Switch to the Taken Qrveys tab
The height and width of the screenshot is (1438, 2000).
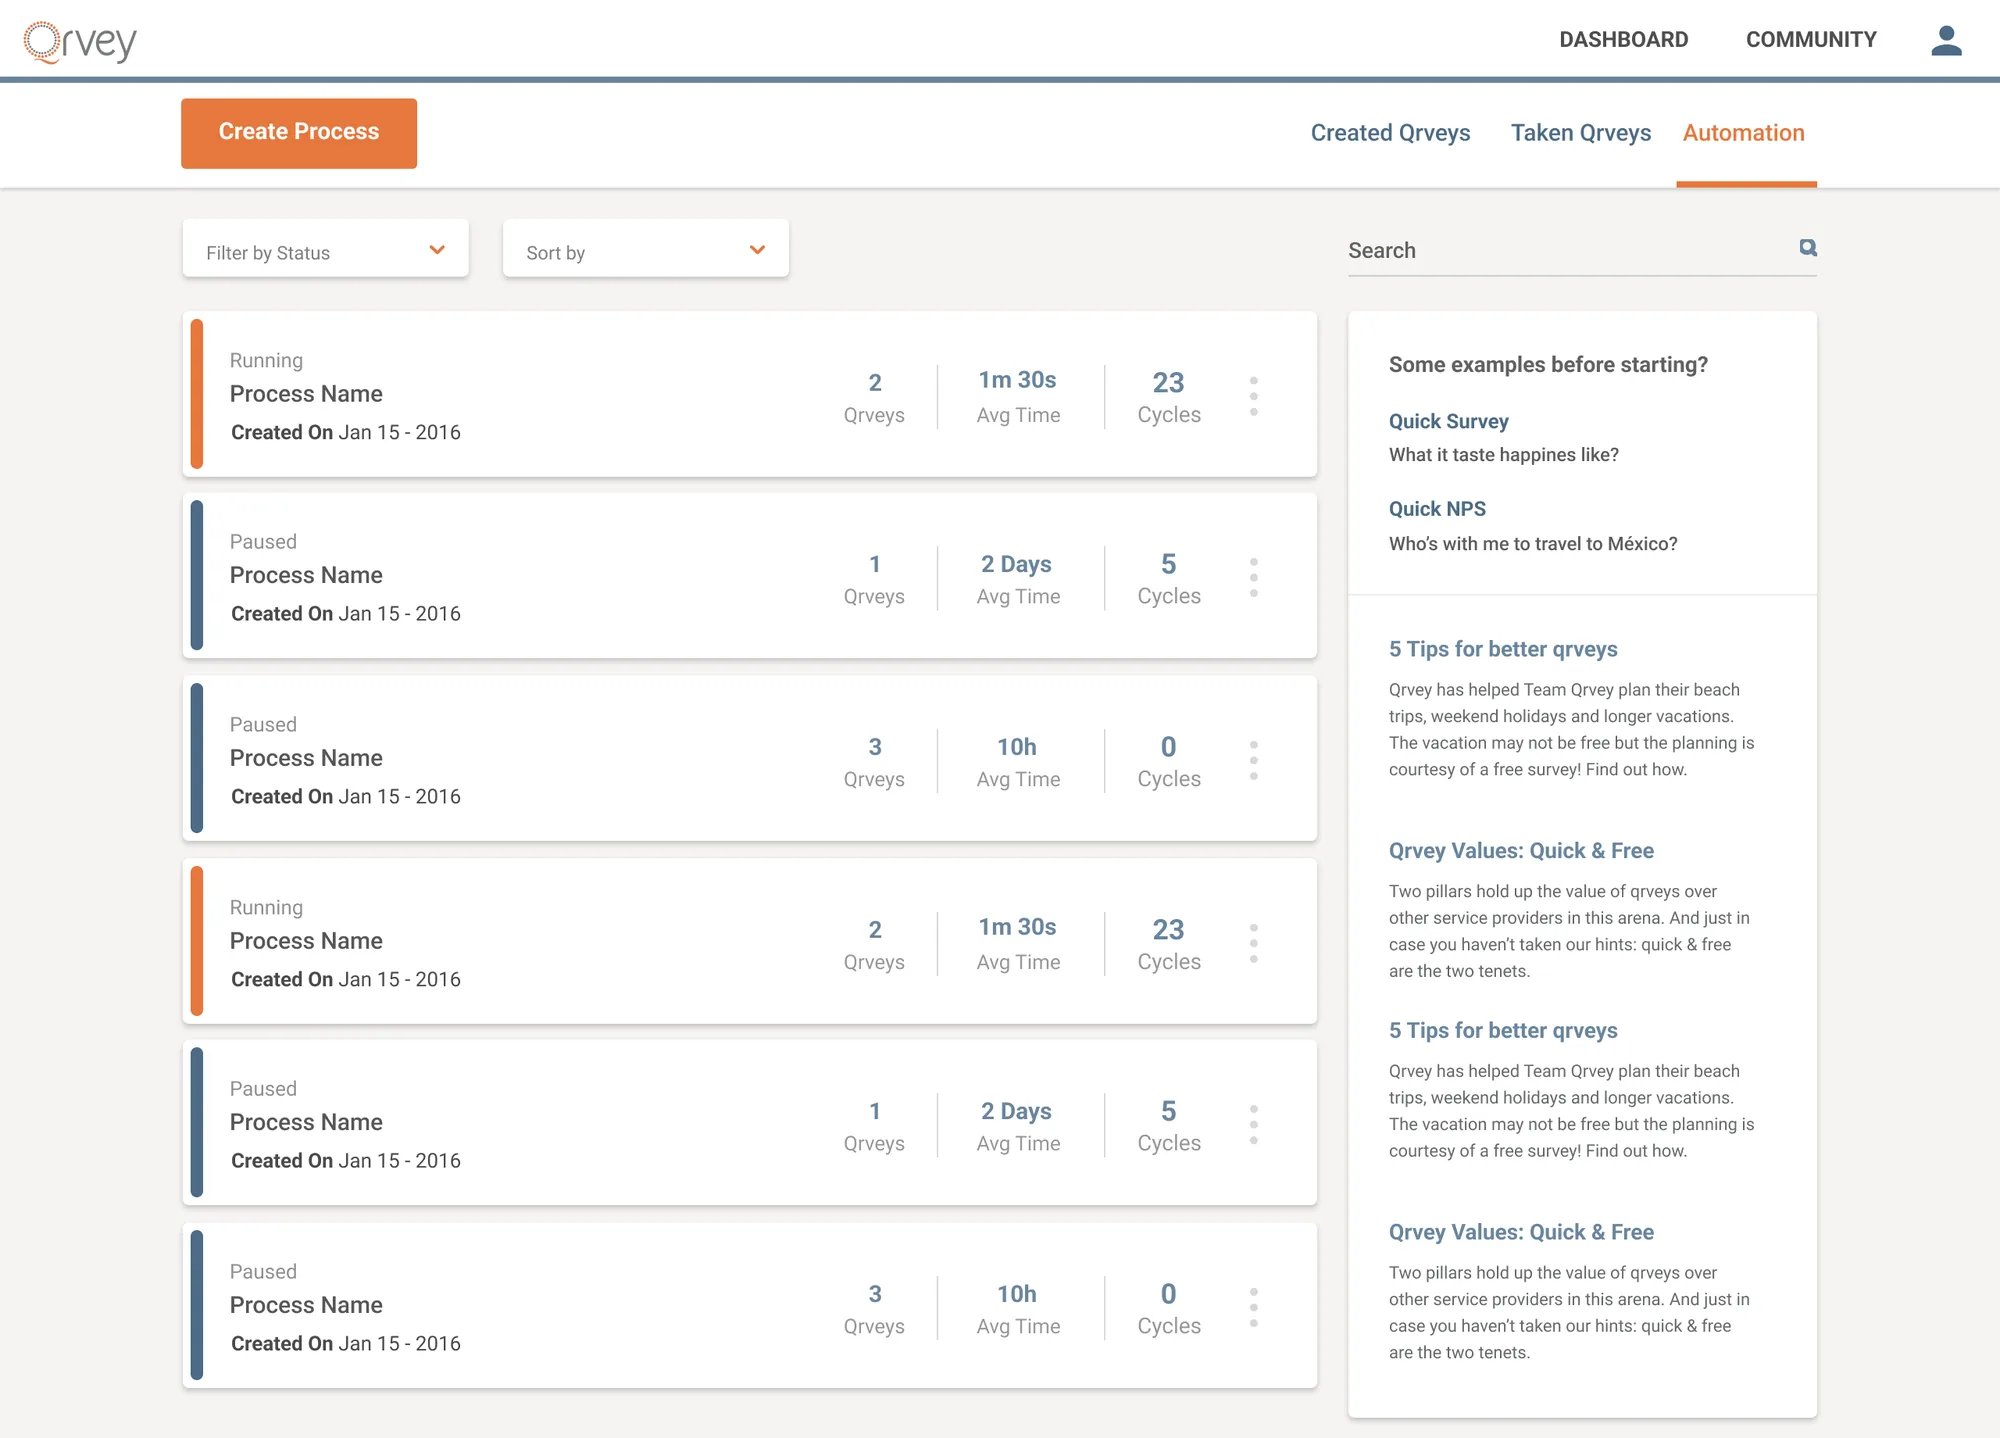click(x=1580, y=133)
